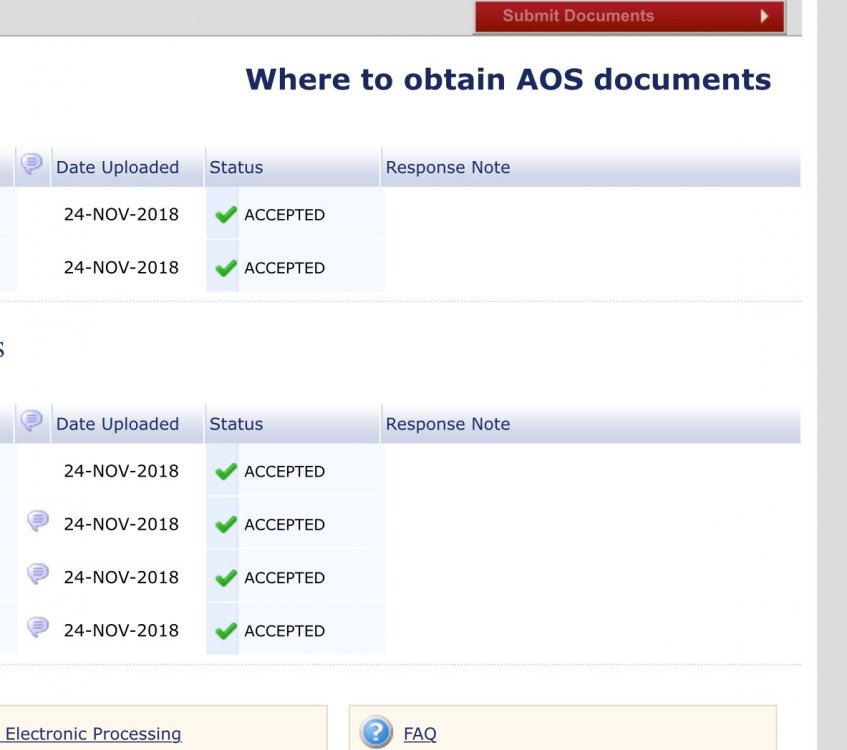The image size is (847, 750).
Task: Click green checkmark in lower table's last row
Action: pos(226,630)
